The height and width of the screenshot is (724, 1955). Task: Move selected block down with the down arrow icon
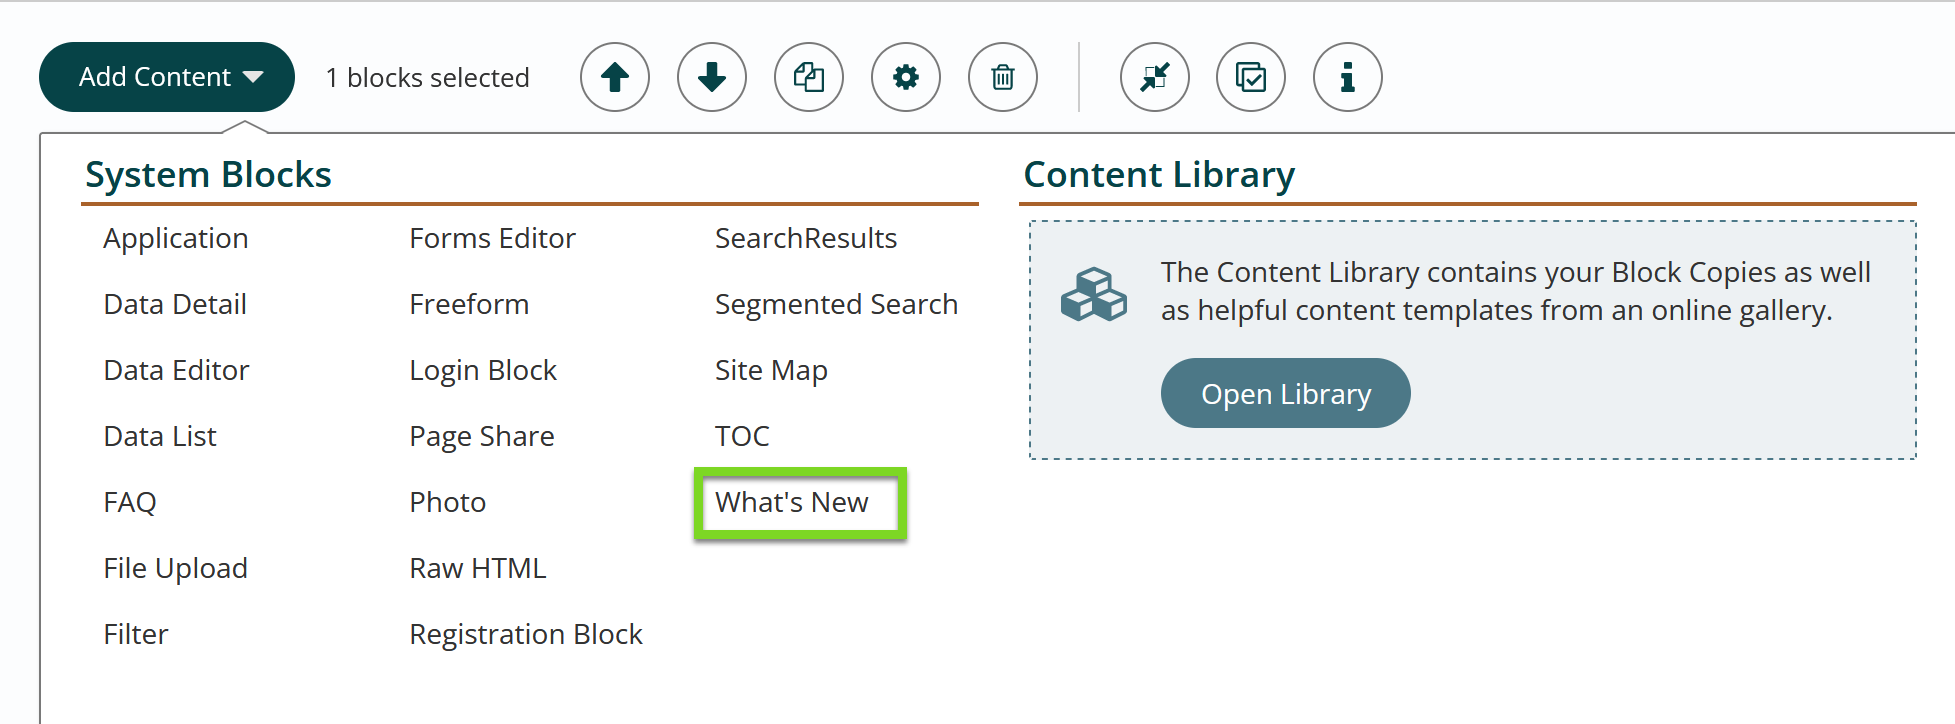pos(712,77)
